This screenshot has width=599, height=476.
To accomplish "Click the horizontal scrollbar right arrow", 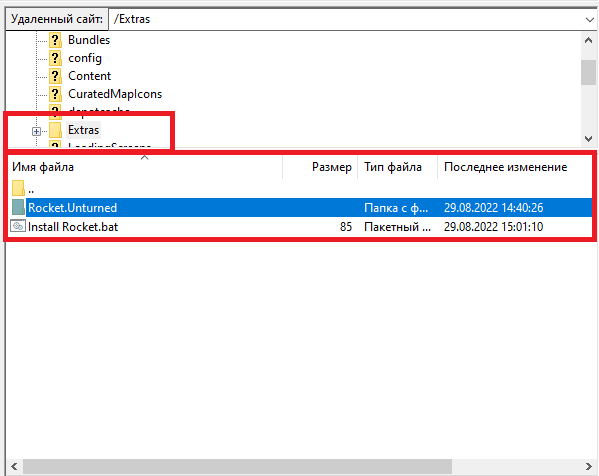I will tap(589, 466).
